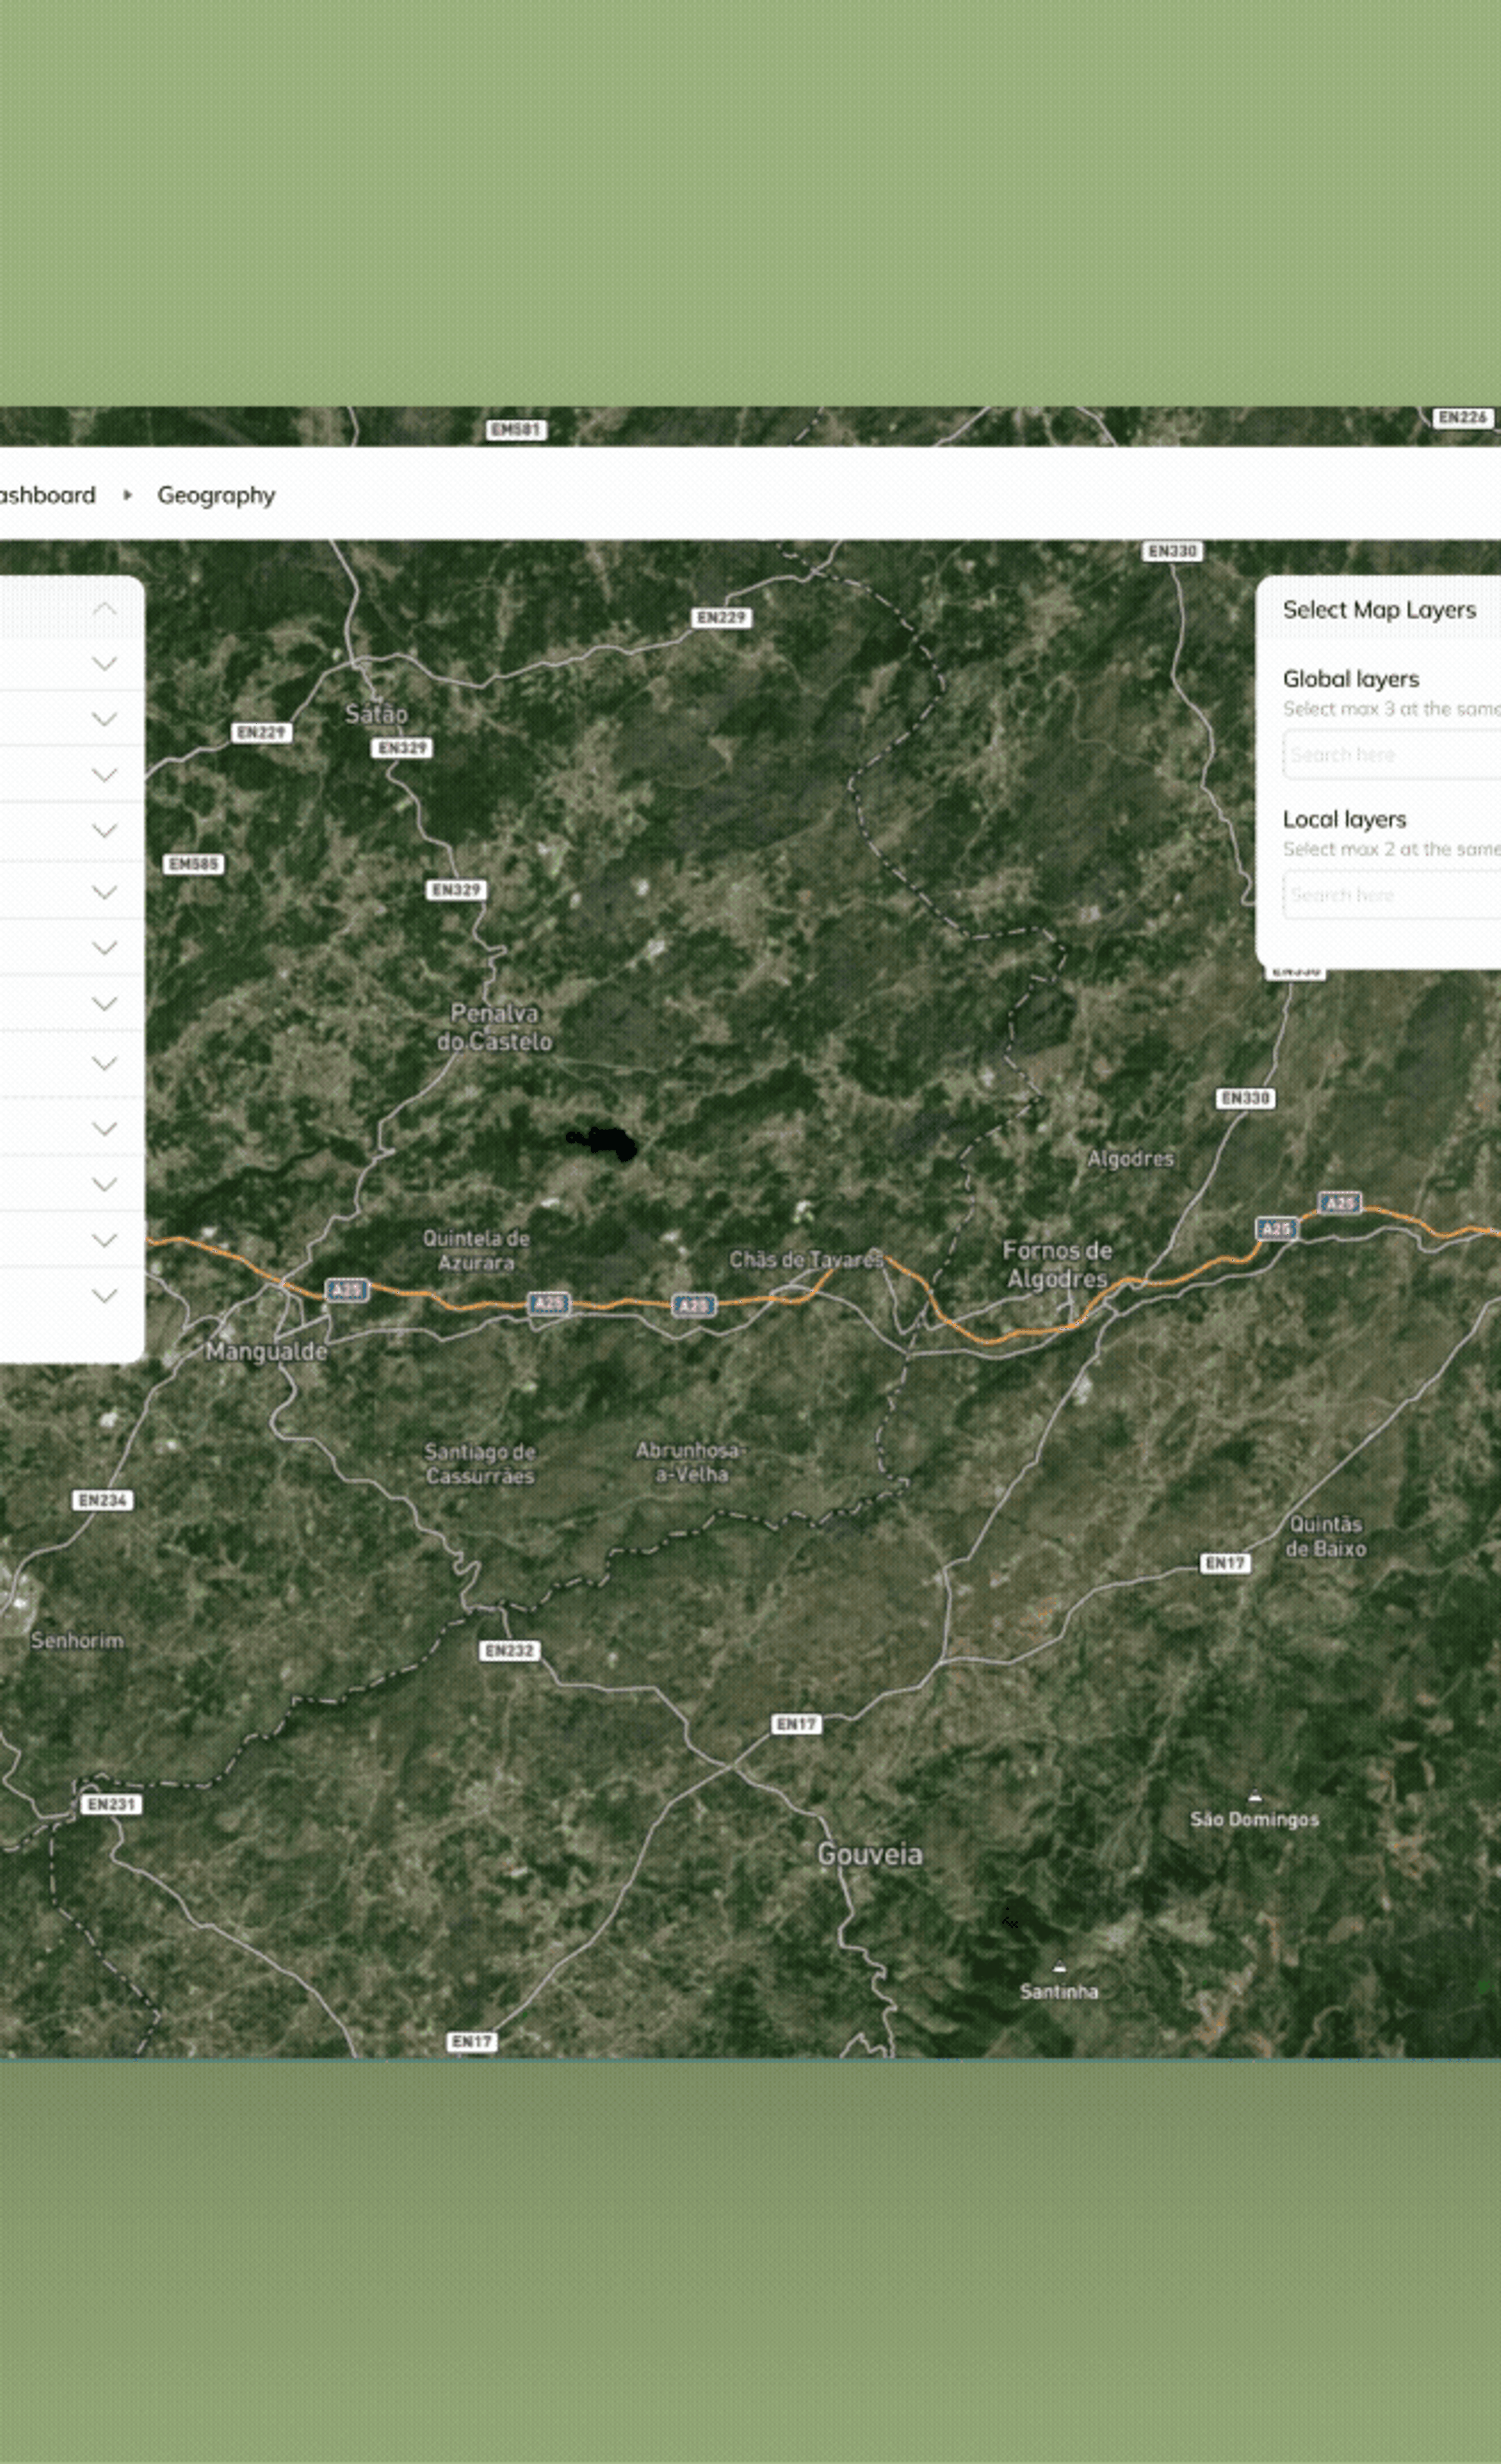The width and height of the screenshot is (1501, 2464).
Task: Click the São Domingos peak marker icon
Action: 1255,1795
